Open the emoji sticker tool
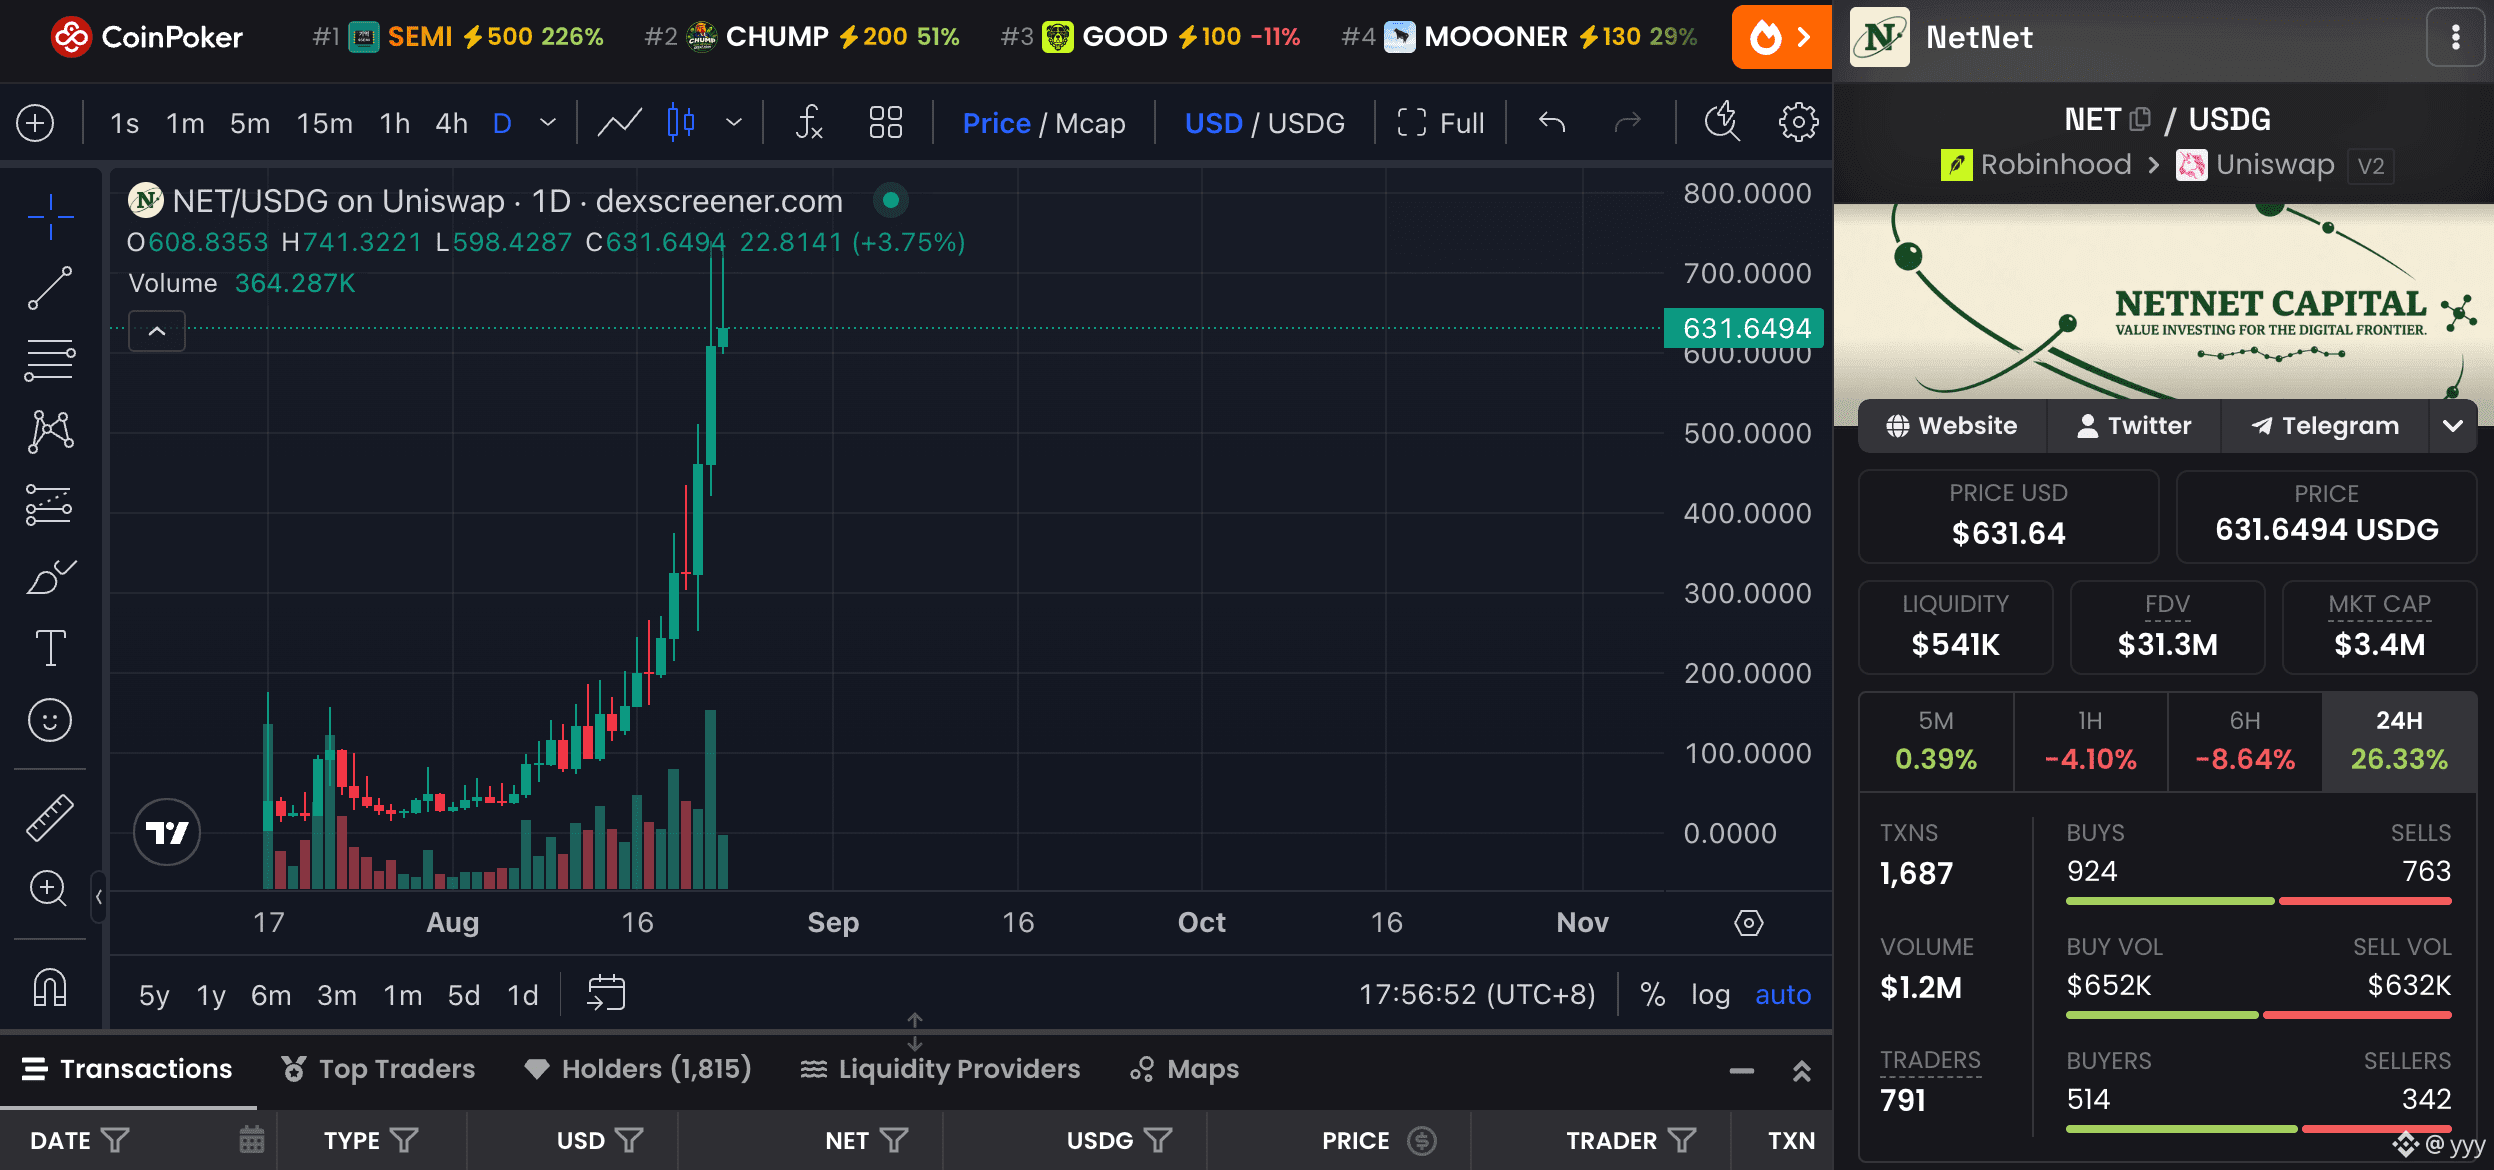Viewport: 2494px width, 1170px height. [50, 720]
